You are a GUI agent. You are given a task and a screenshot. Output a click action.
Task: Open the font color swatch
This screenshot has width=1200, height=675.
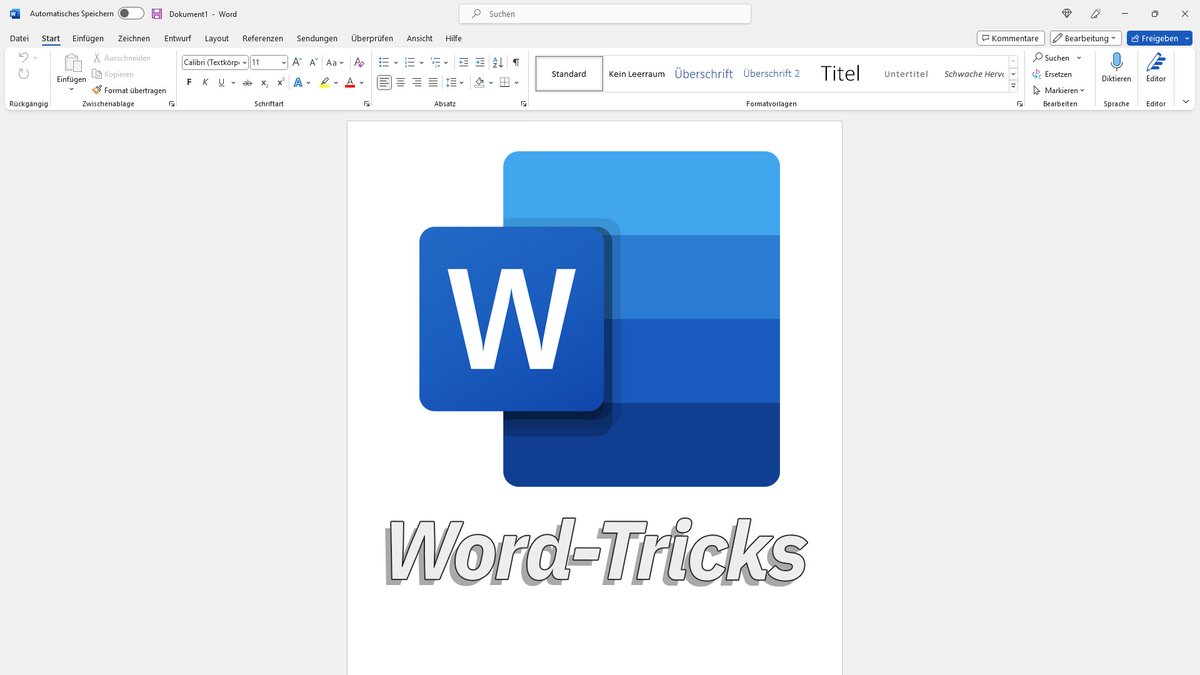[x=350, y=83]
